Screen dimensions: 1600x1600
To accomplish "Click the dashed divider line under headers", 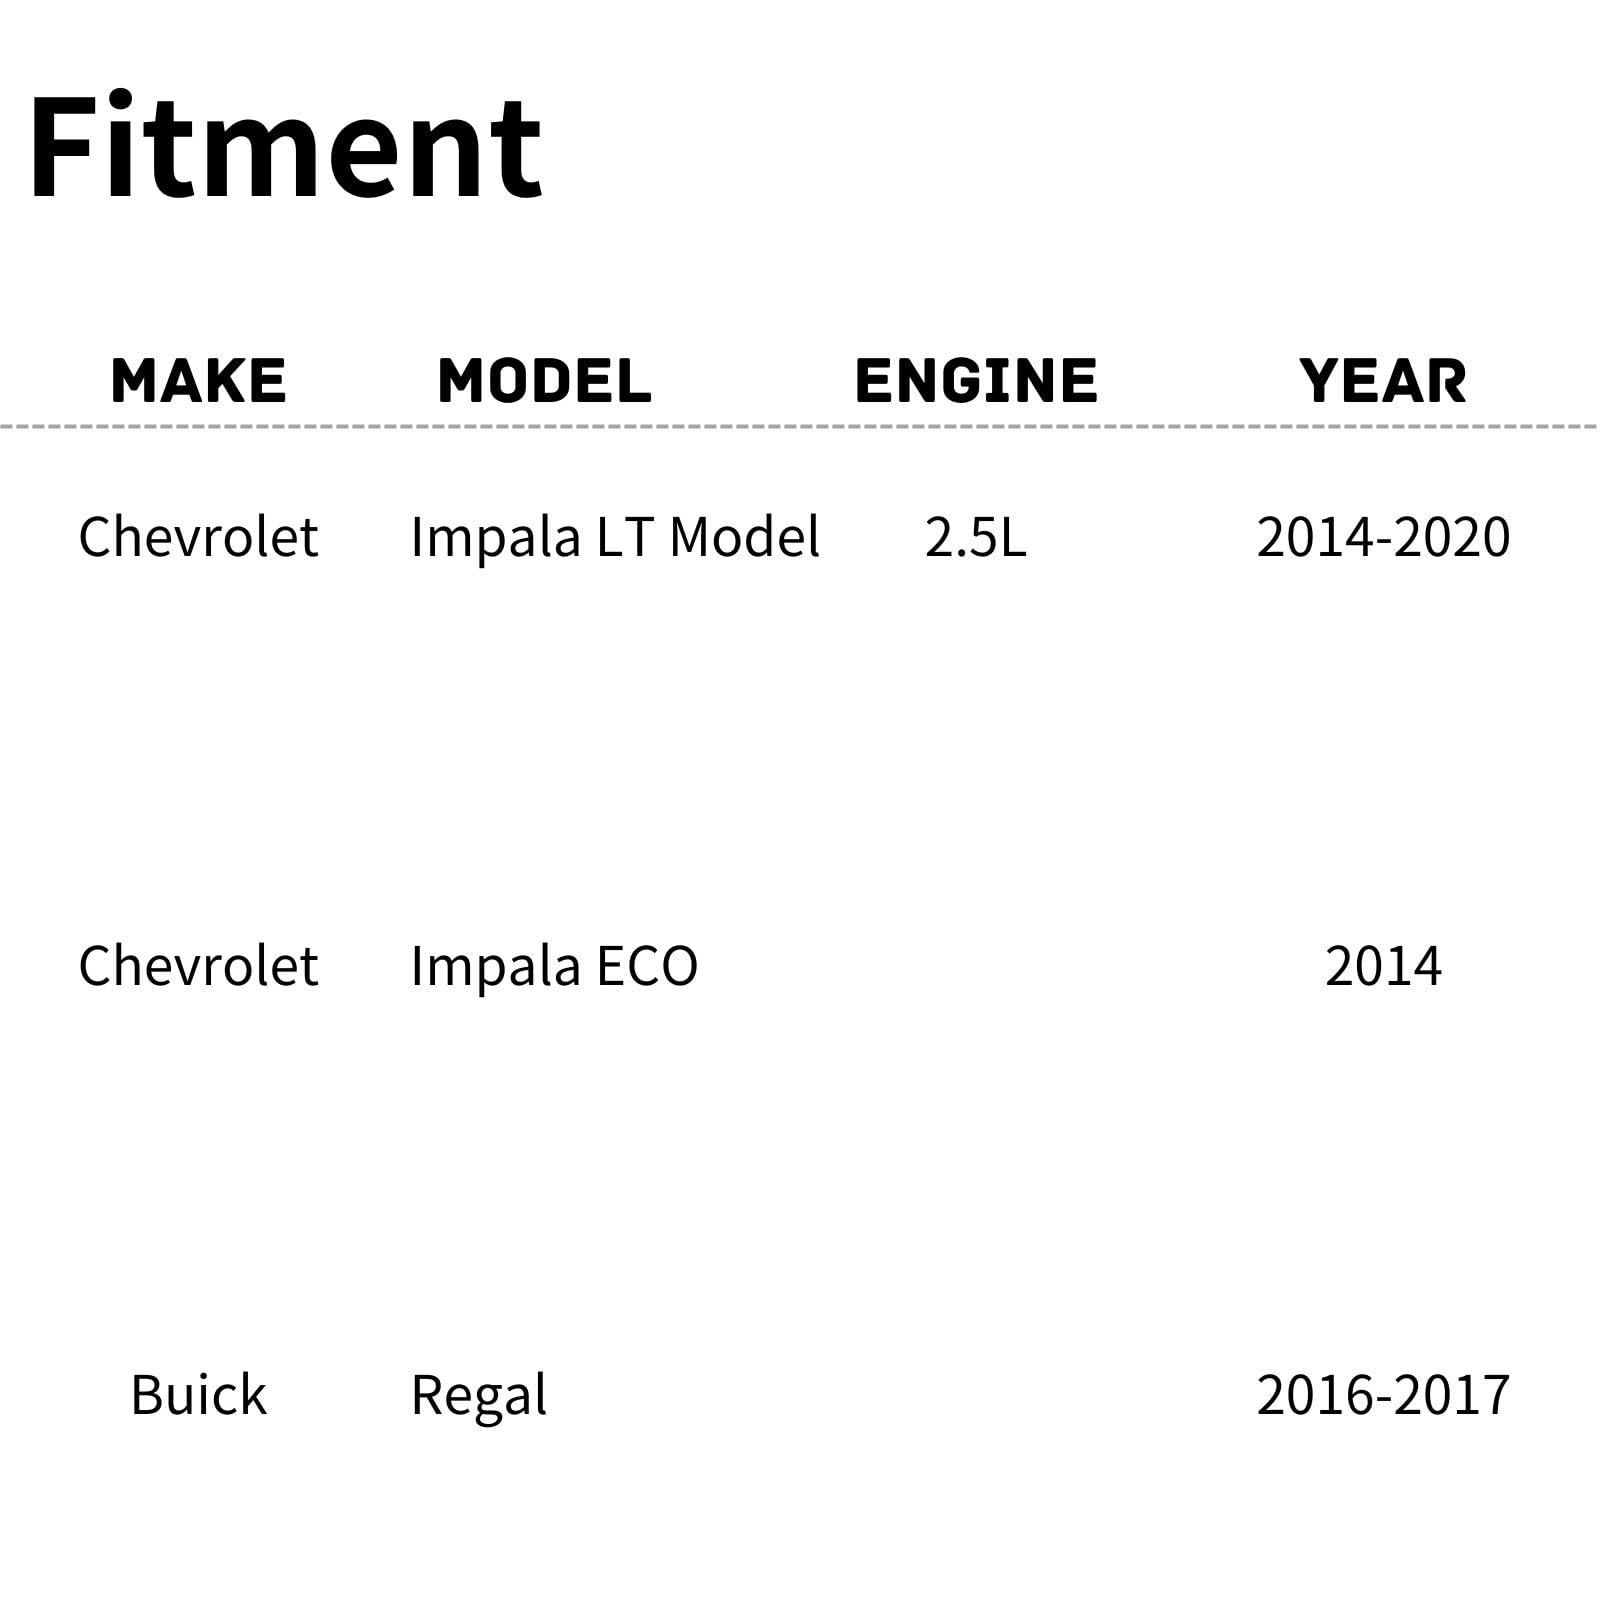I will coord(800,427).
